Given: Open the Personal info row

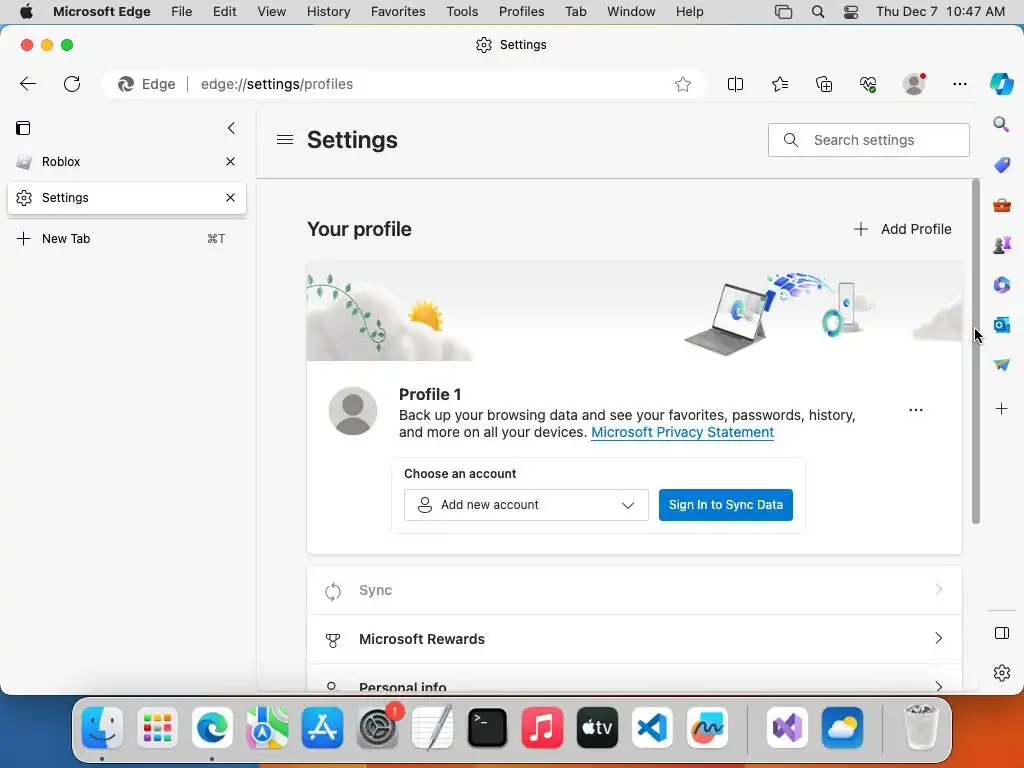Looking at the screenshot, I should point(634,679).
